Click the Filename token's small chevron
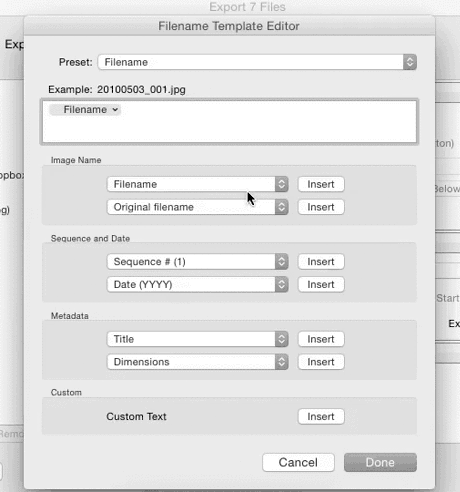 (115, 110)
